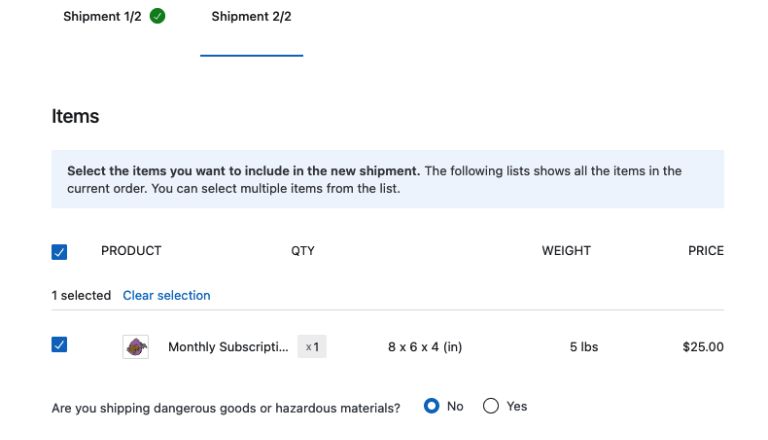Viewport: 768px width, 440px height.
Task: Select Yes for hazardous materials
Action: tap(490, 406)
